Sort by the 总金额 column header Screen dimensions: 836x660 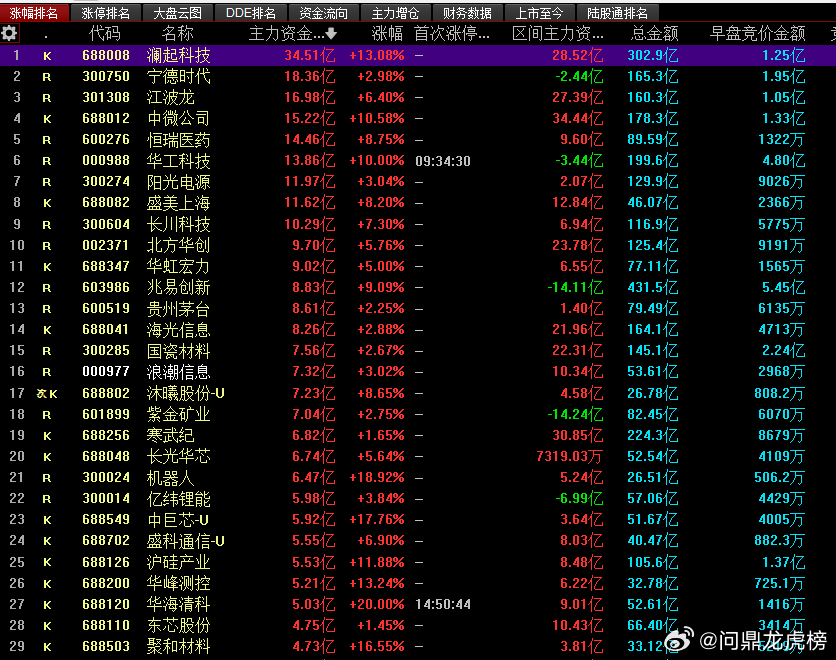click(654, 34)
